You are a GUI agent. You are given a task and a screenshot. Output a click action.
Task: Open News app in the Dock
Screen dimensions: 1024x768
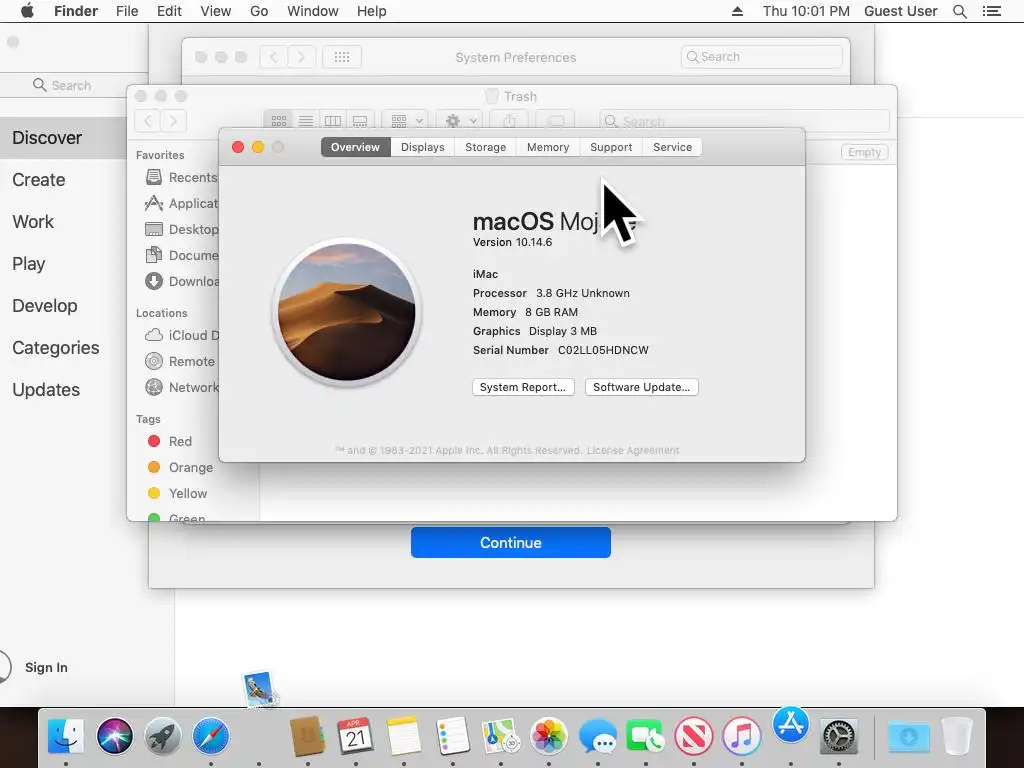pos(694,736)
